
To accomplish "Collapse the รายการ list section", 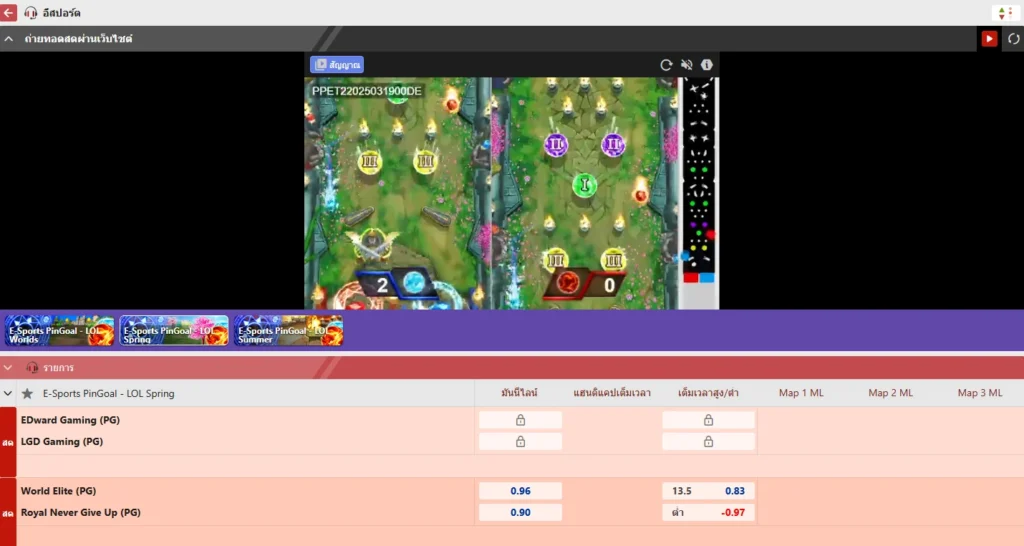I will 8,368.
